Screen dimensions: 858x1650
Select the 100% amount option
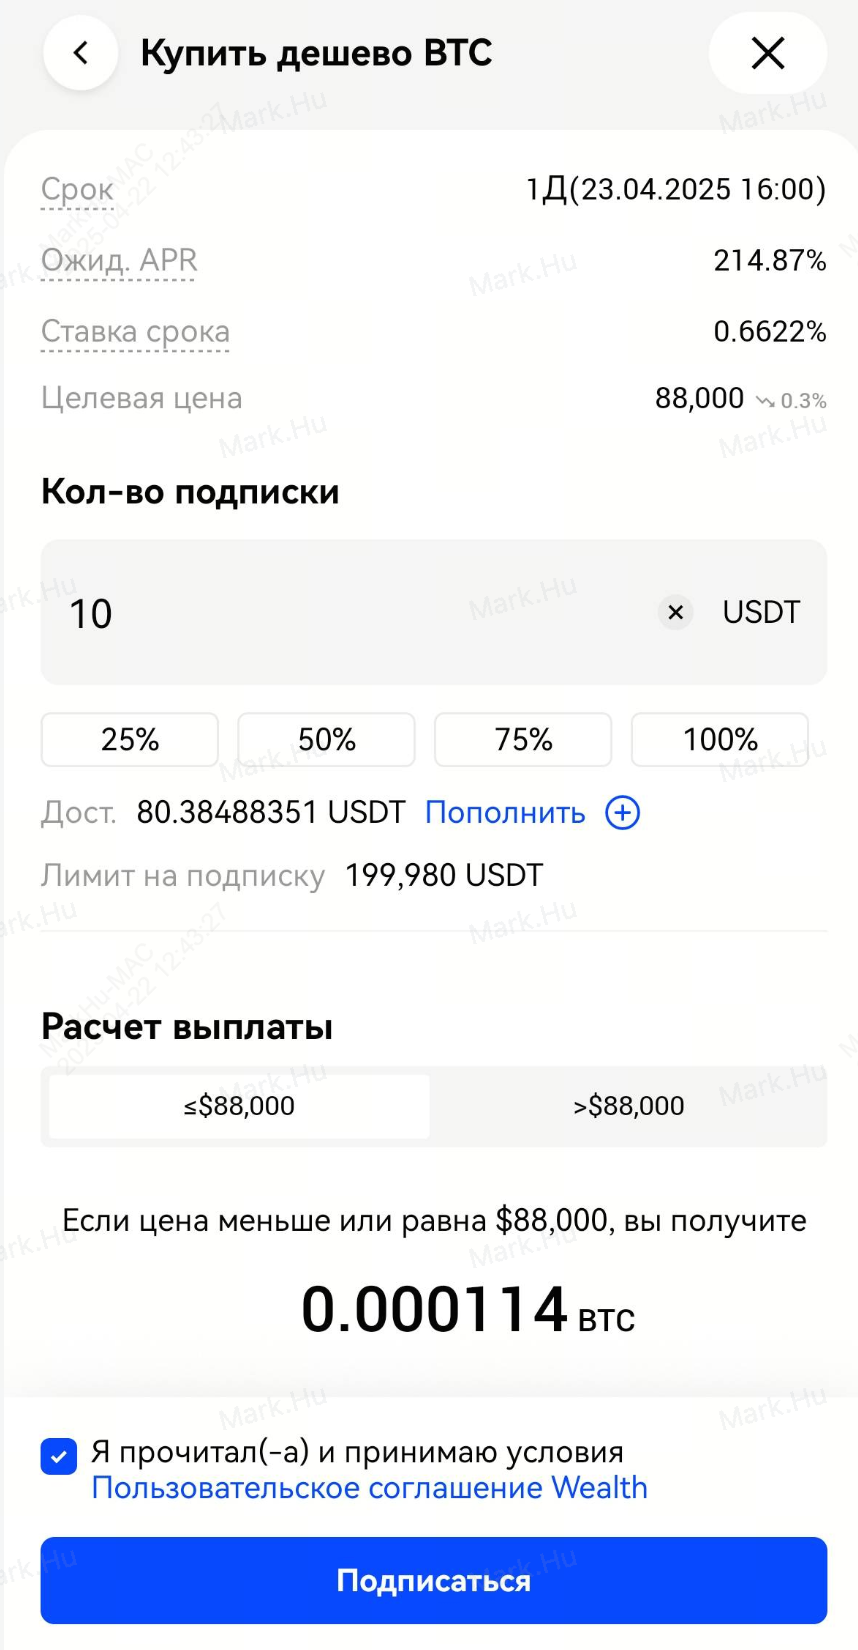[720, 740]
